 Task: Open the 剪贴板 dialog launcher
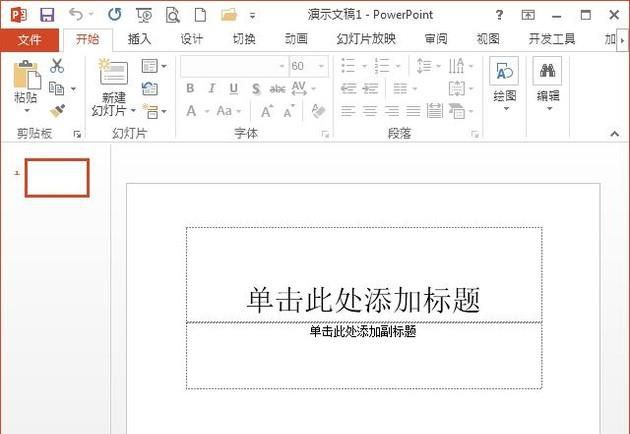coord(77,135)
